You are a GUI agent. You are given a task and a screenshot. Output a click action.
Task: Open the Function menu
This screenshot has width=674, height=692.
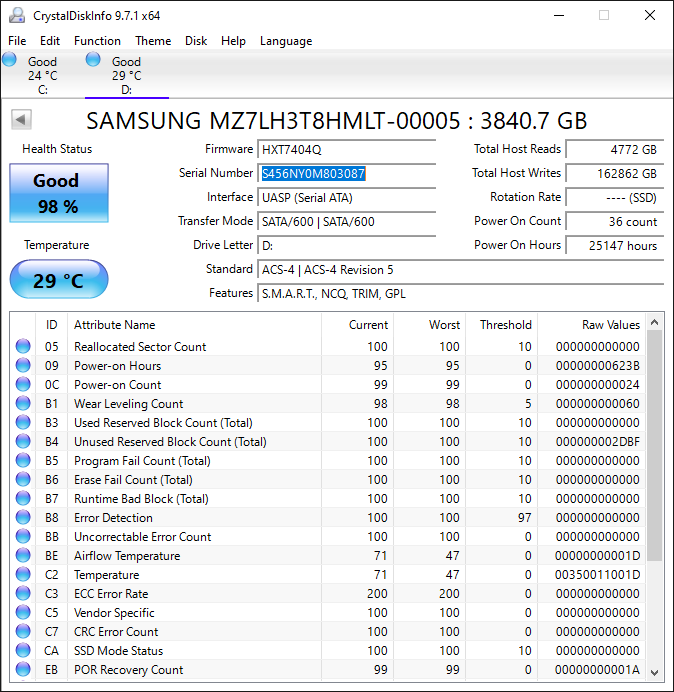tap(97, 41)
